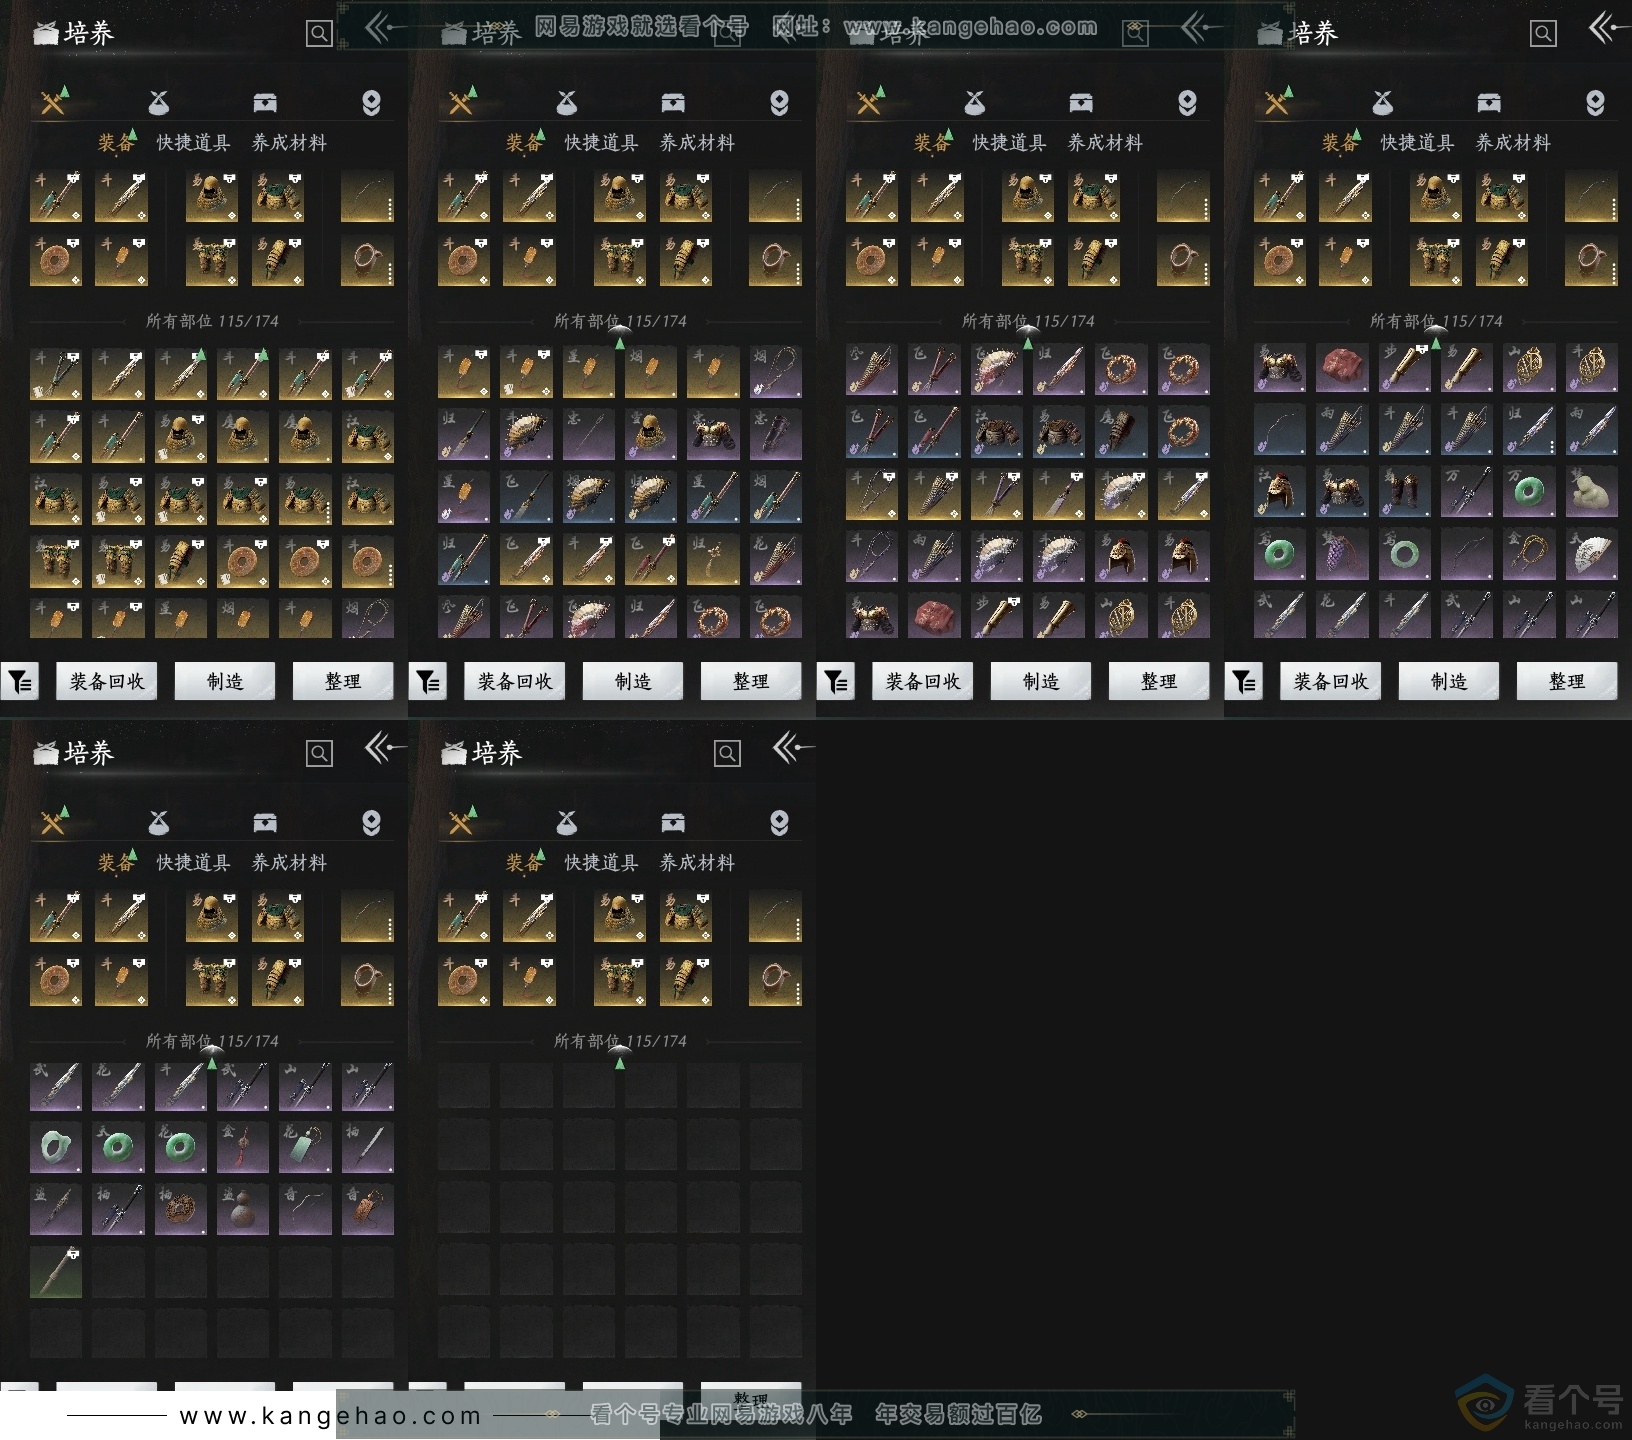The image size is (1632, 1440).
Task: Open 装备 tab in top-left panel
Action: tap(116, 143)
